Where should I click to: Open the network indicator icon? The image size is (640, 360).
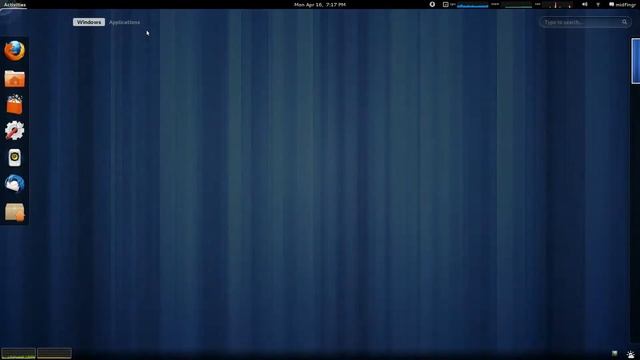pyautogui.click(x=598, y=4)
